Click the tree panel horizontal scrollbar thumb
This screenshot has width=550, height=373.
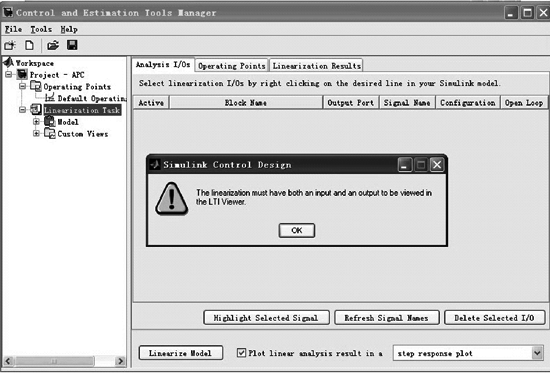pos(54,361)
